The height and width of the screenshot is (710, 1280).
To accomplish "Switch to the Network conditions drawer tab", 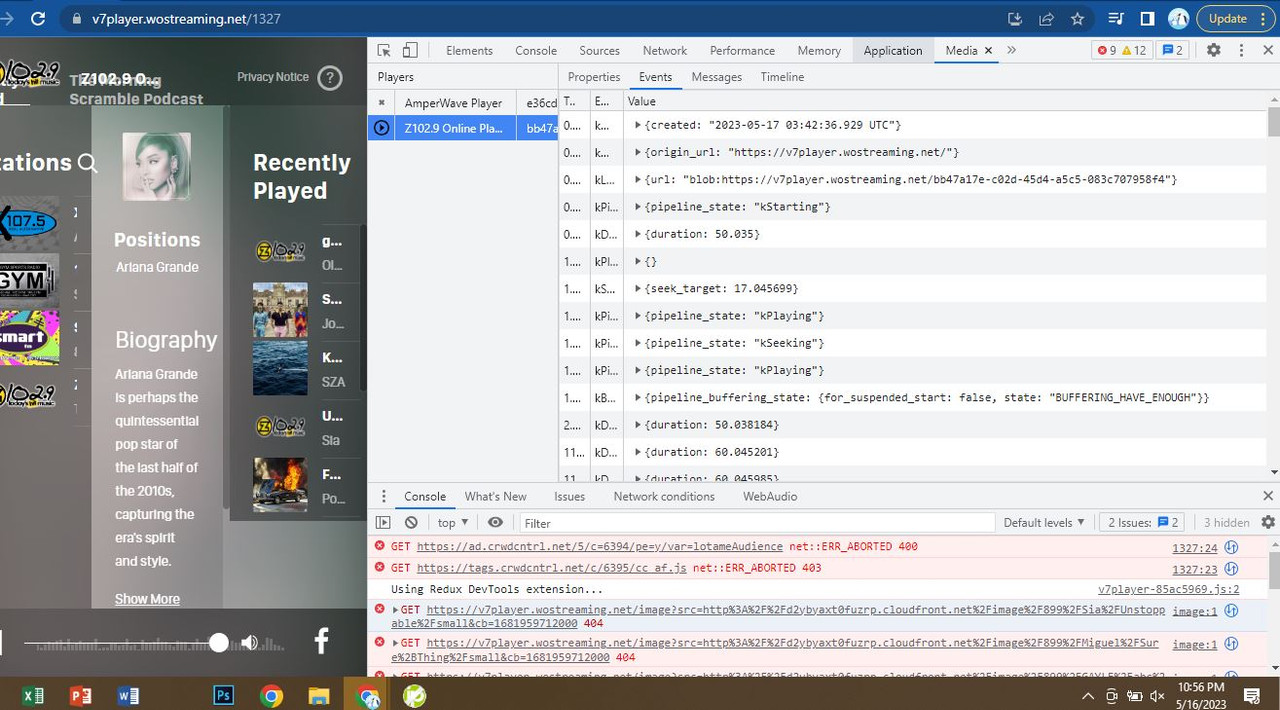I will point(664,496).
